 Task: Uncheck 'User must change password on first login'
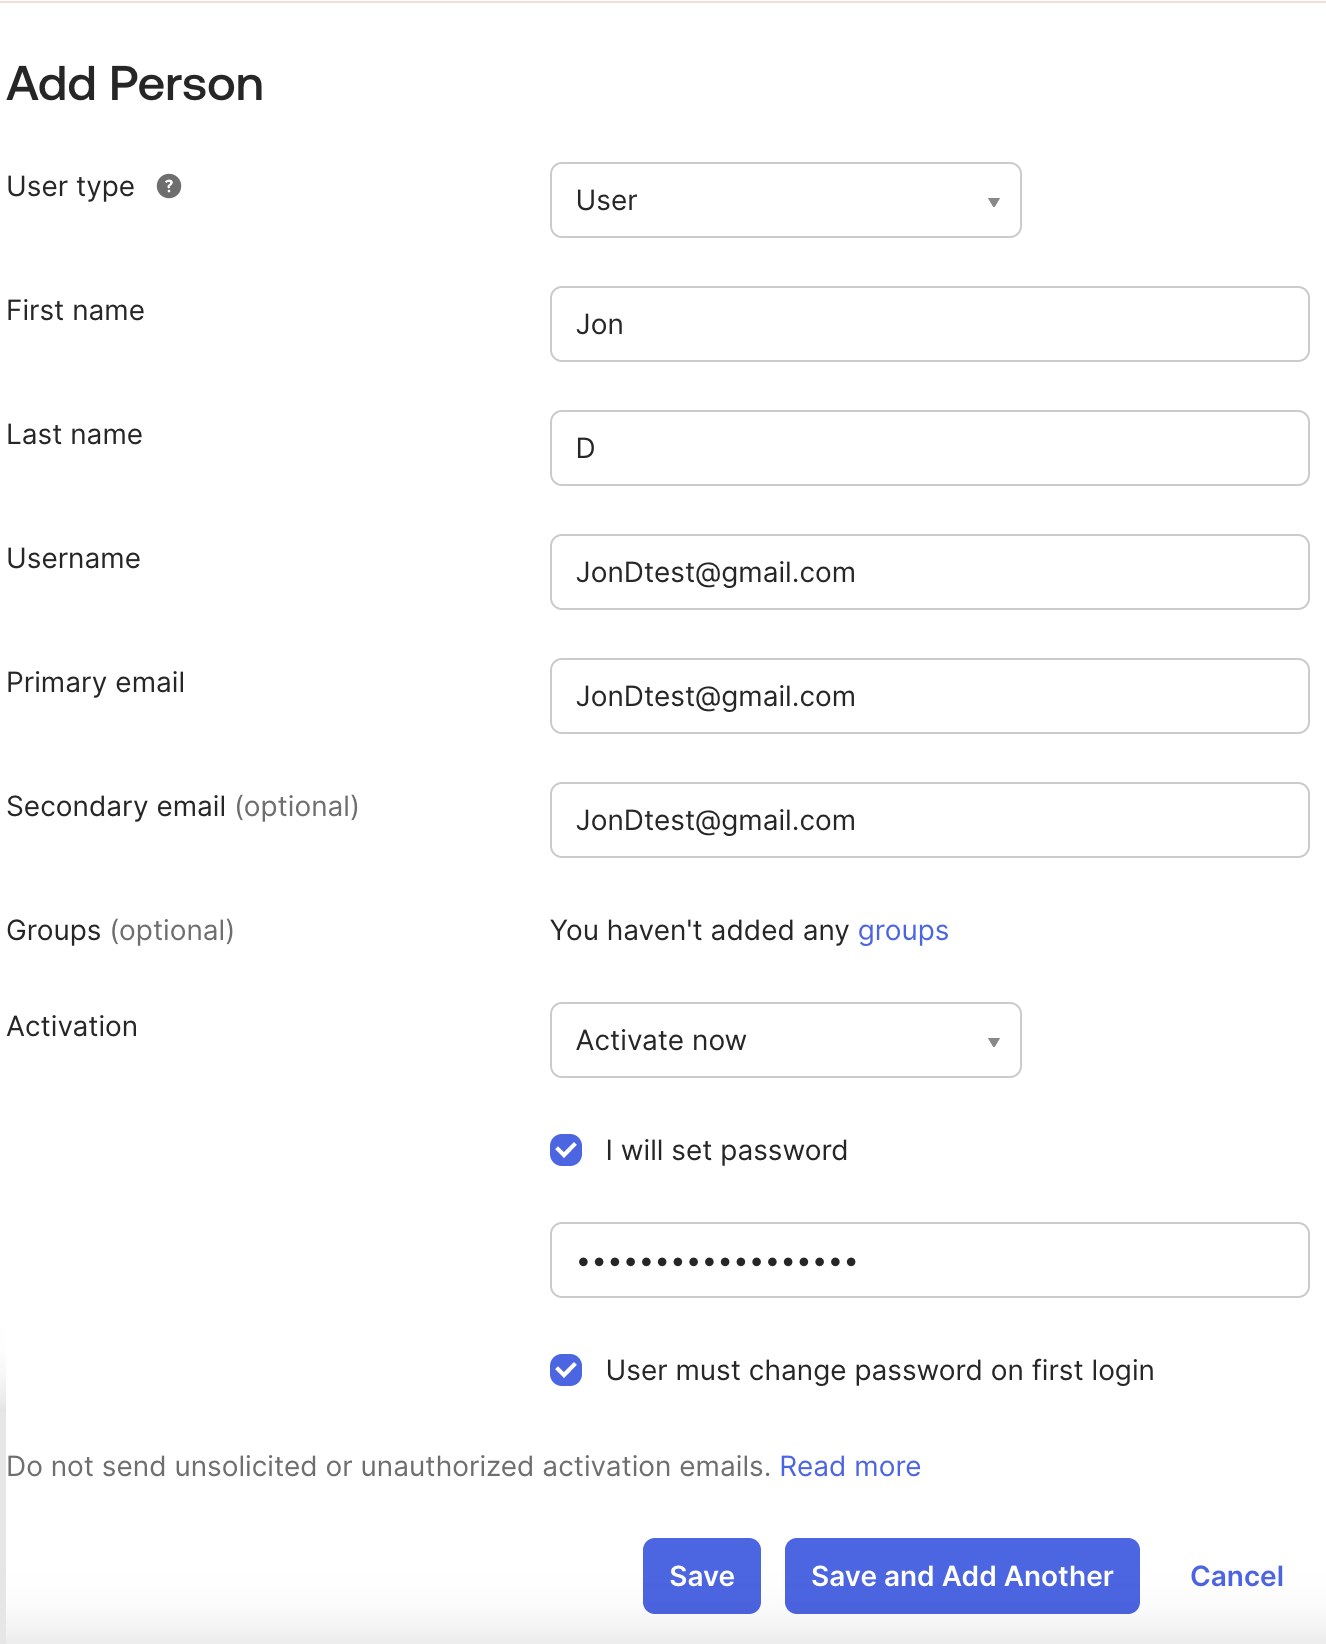coord(565,1370)
